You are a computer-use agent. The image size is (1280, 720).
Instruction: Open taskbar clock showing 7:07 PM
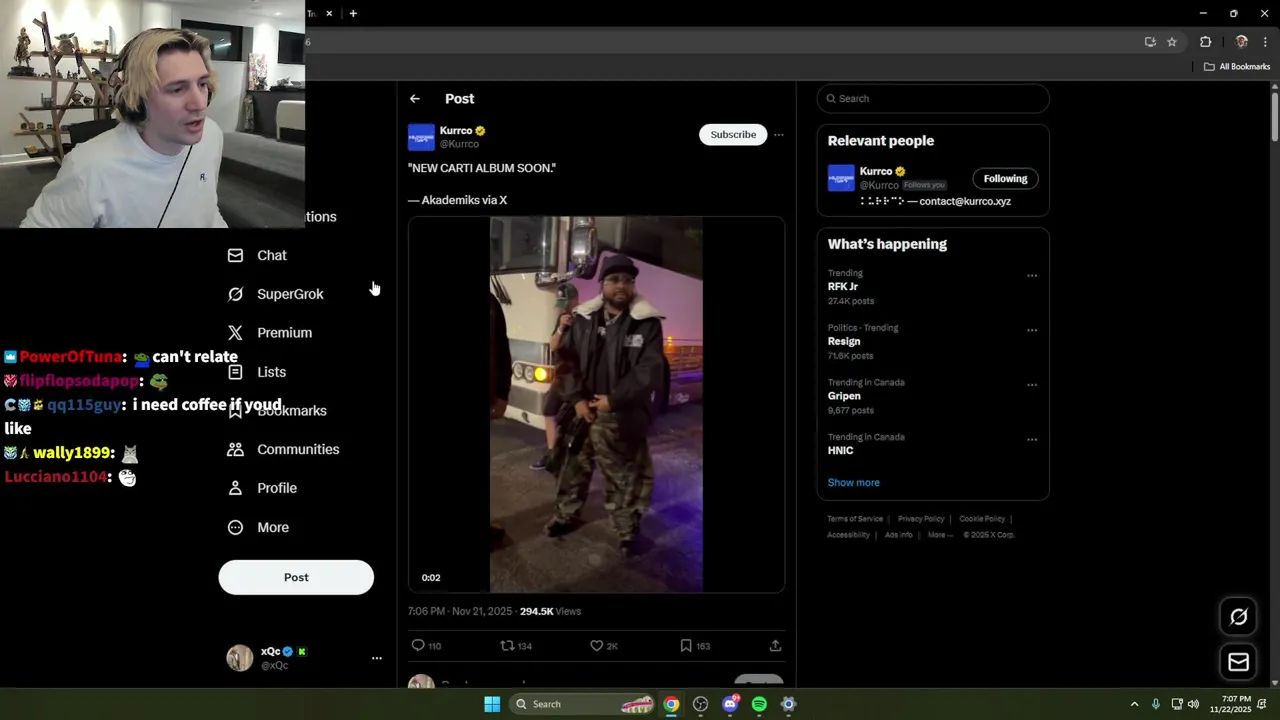[1230, 704]
